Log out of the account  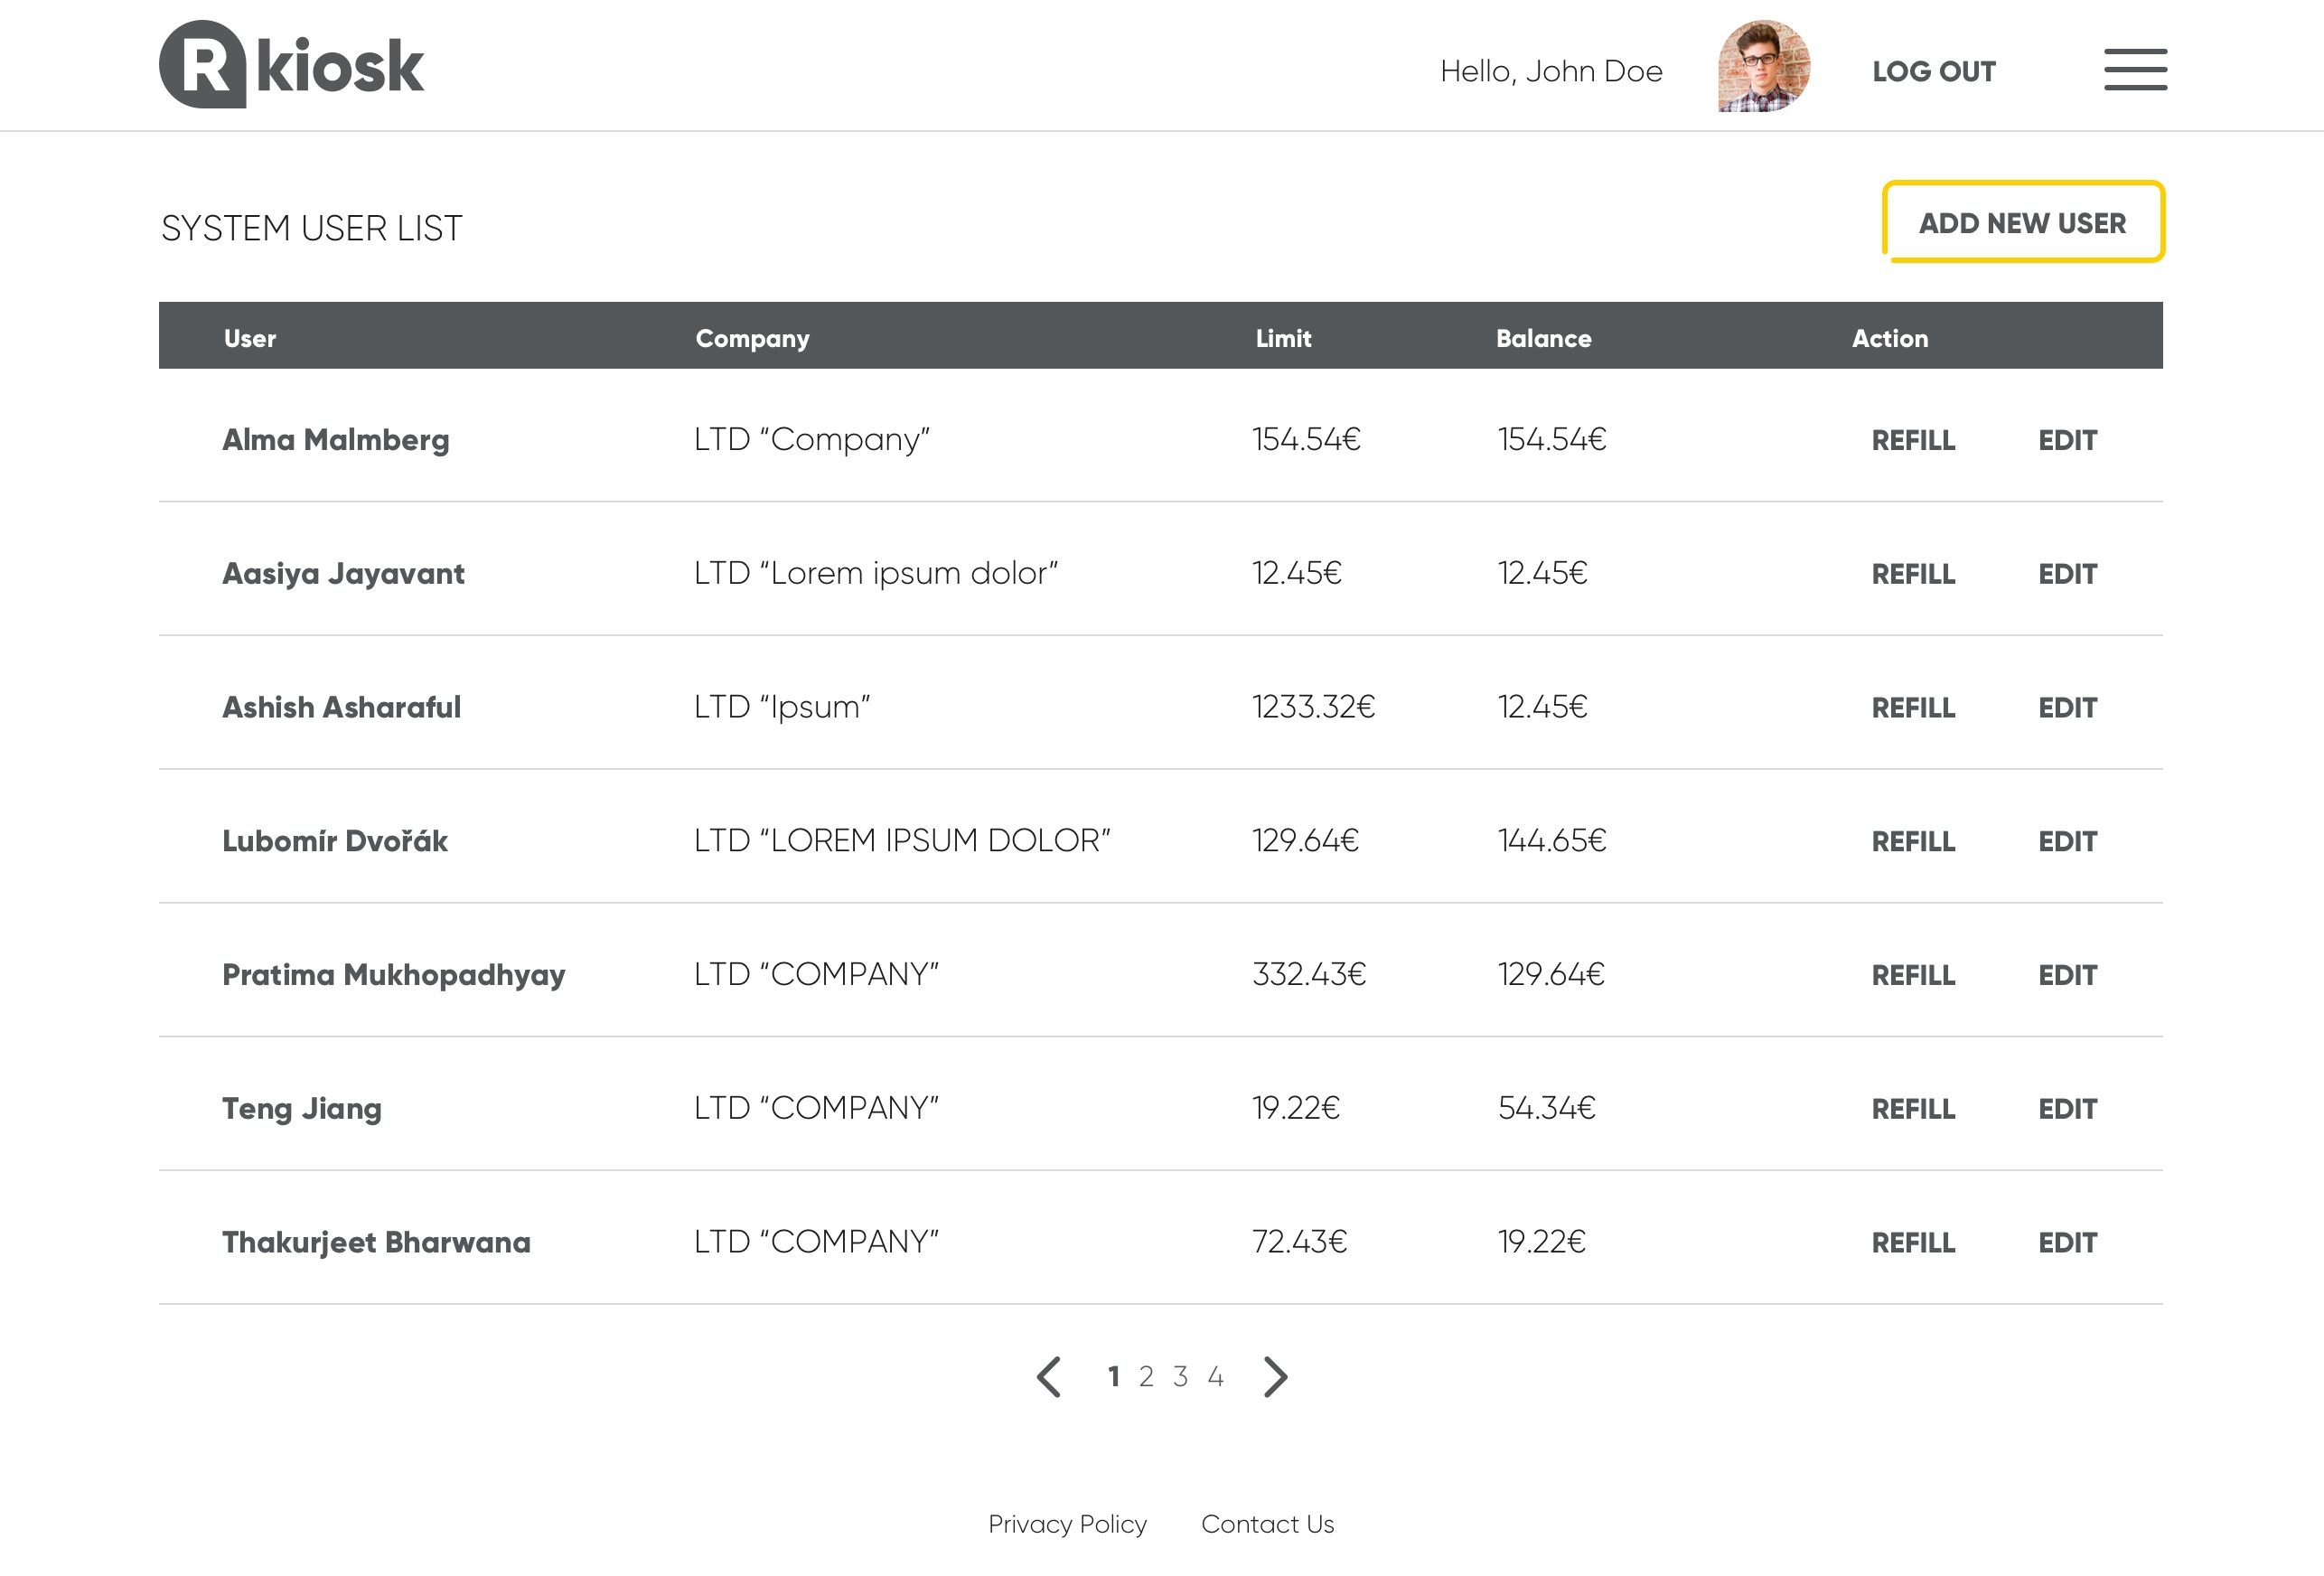pyautogui.click(x=1934, y=72)
